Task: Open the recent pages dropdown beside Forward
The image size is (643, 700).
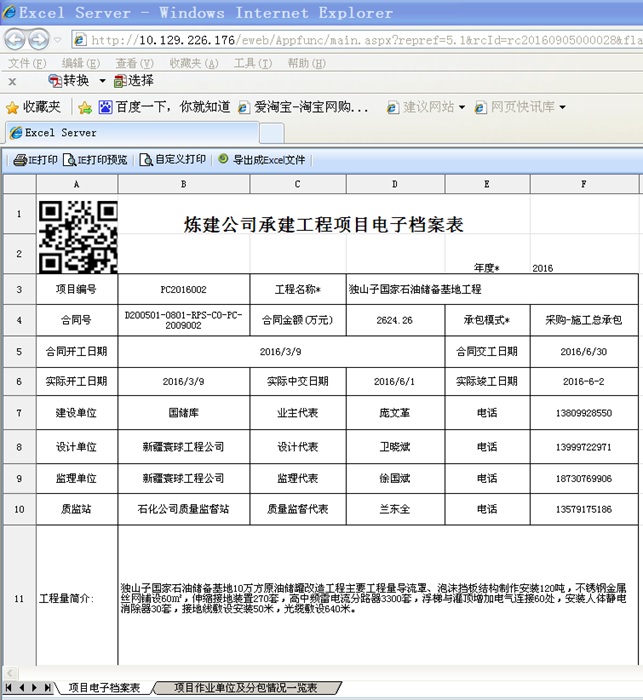Action: (58, 40)
